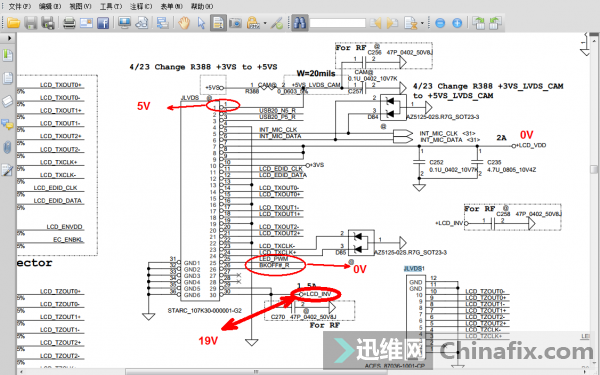
Task: Zoom out with the minus icon
Action: click(x=440, y=23)
